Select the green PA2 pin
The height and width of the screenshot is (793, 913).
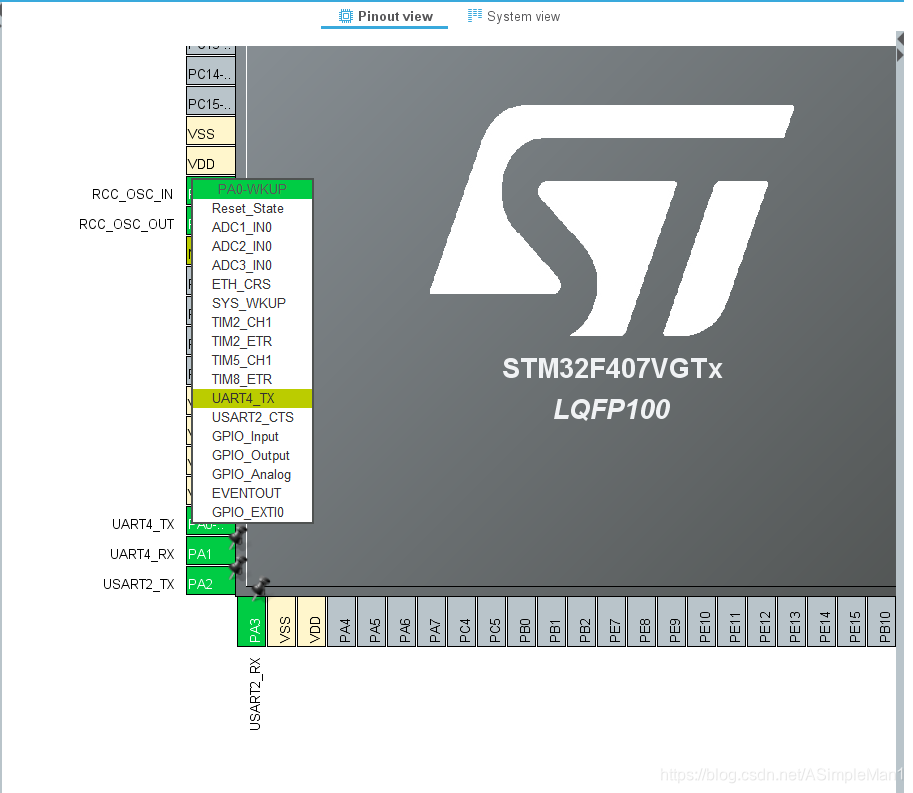click(211, 580)
